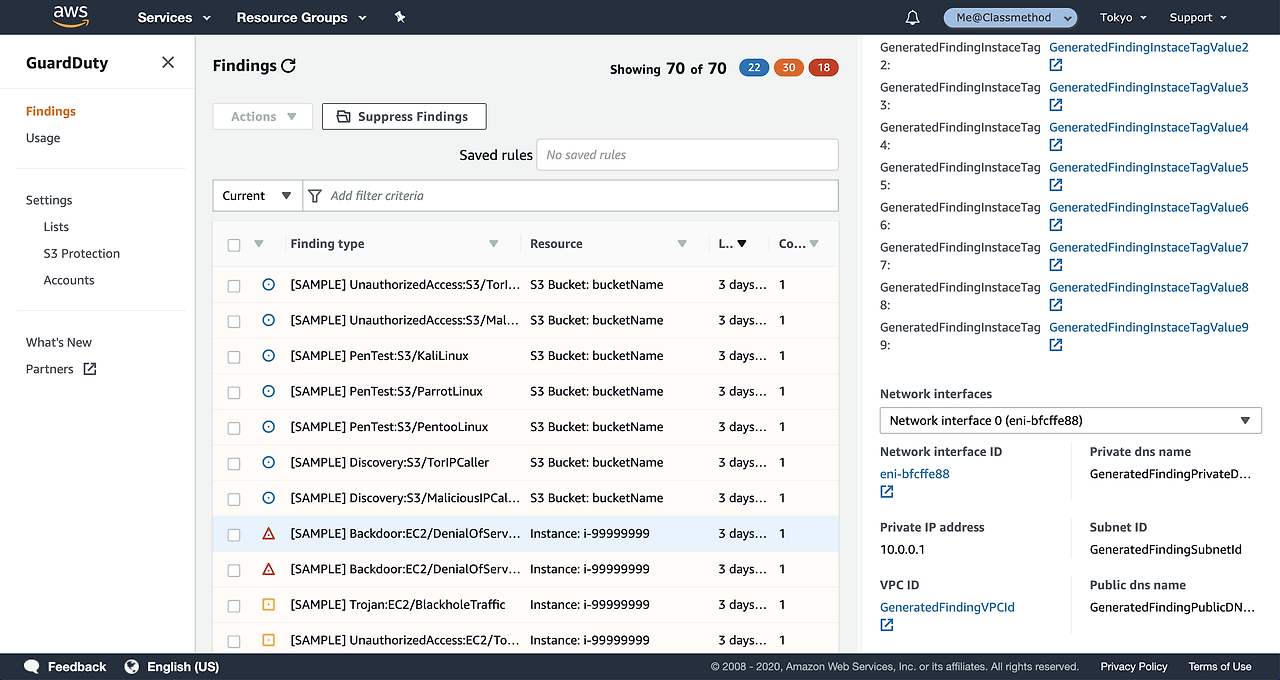Image resolution: width=1280 pixels, height=680 pixels.
Task: Click severity icon for Discovery:S3/TorIPCaller
Action: click(268, 462)
